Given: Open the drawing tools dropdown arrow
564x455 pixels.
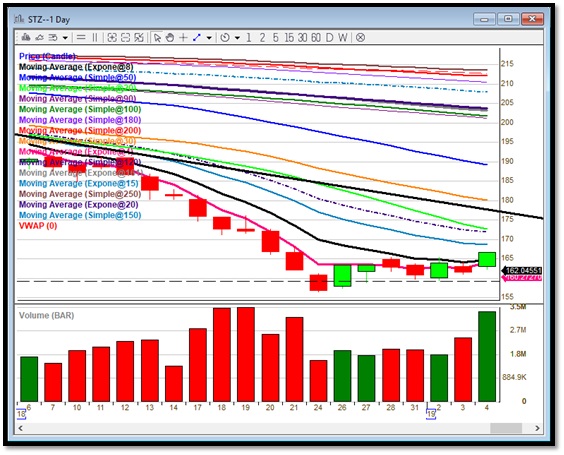Looking at the screenshot, I should (x=209, y=38).
